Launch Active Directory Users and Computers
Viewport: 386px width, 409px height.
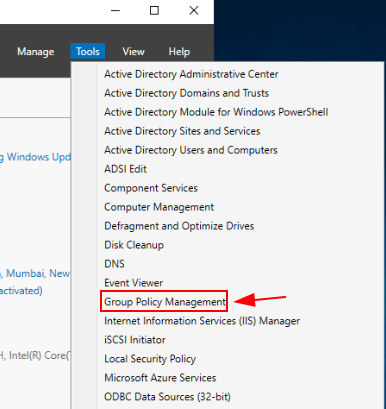click(x=191, y=150)
